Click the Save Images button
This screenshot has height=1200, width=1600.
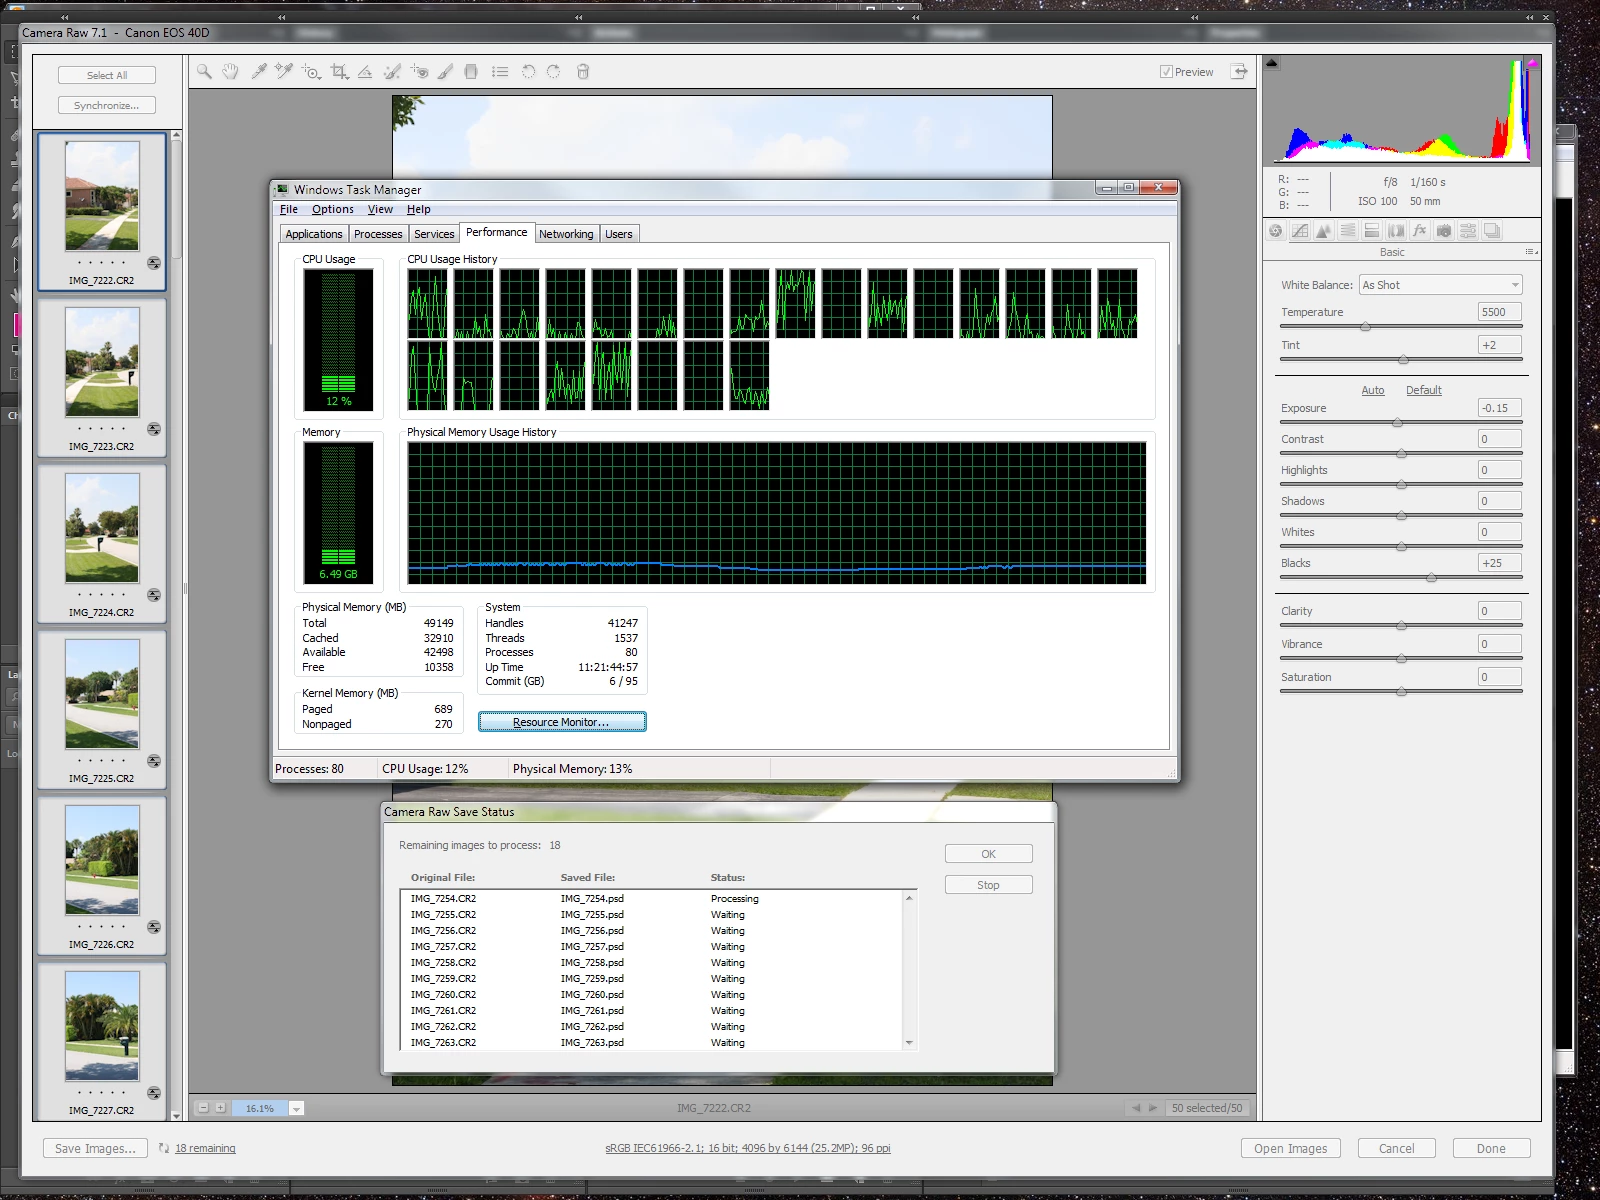tap(95, 1148)
